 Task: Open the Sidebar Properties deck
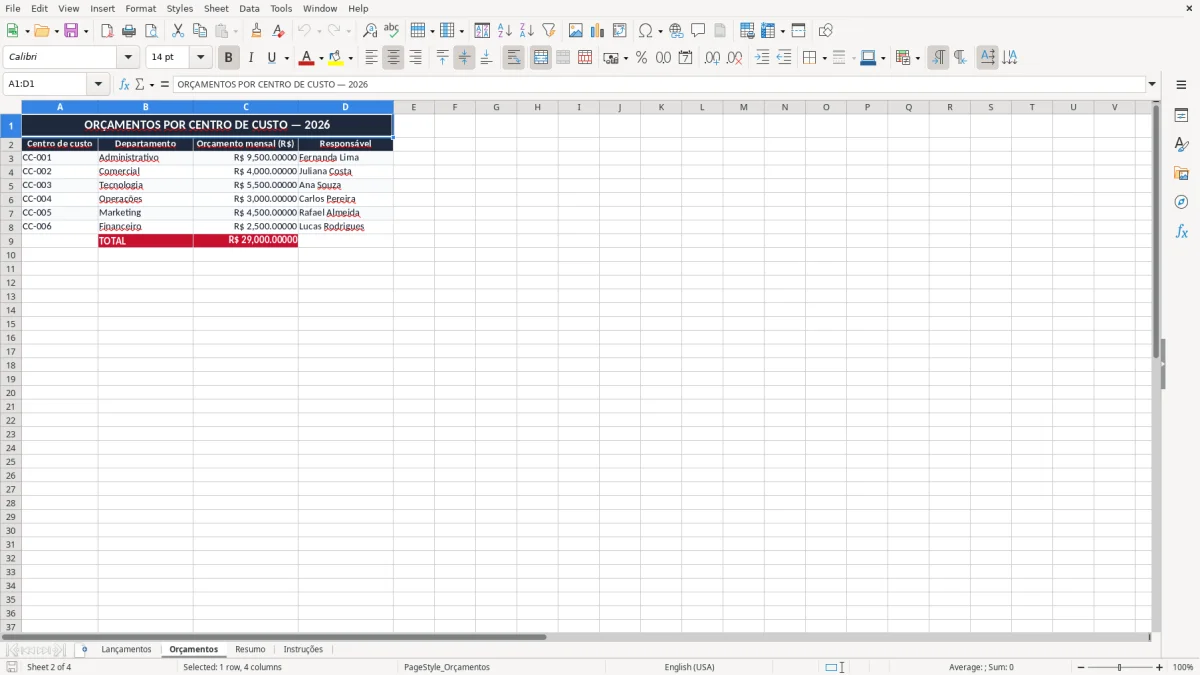pyautogui.click(x=1181, y=116)
